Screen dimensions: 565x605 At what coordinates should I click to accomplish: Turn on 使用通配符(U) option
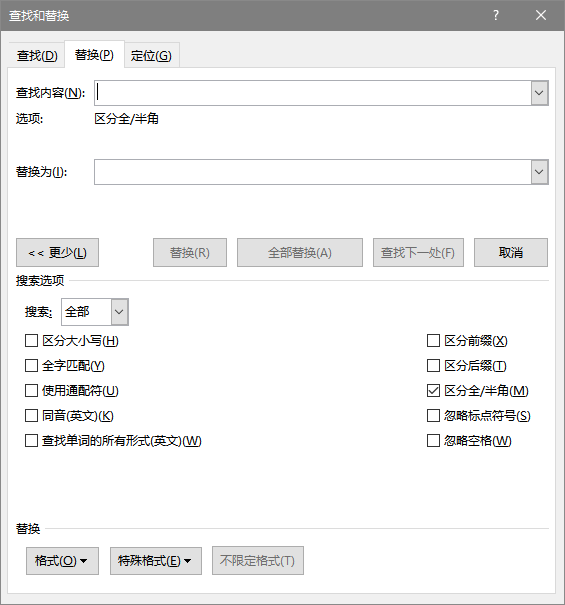[x=31, y=390]
